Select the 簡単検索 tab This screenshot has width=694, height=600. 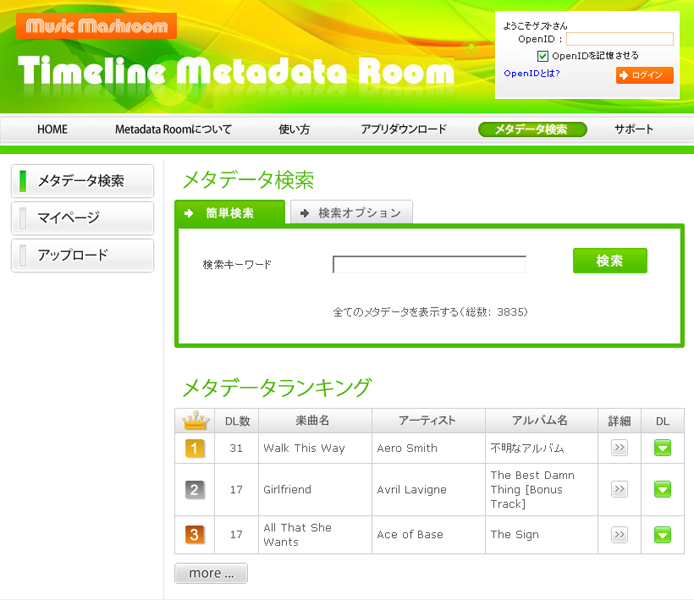point(230,213)
